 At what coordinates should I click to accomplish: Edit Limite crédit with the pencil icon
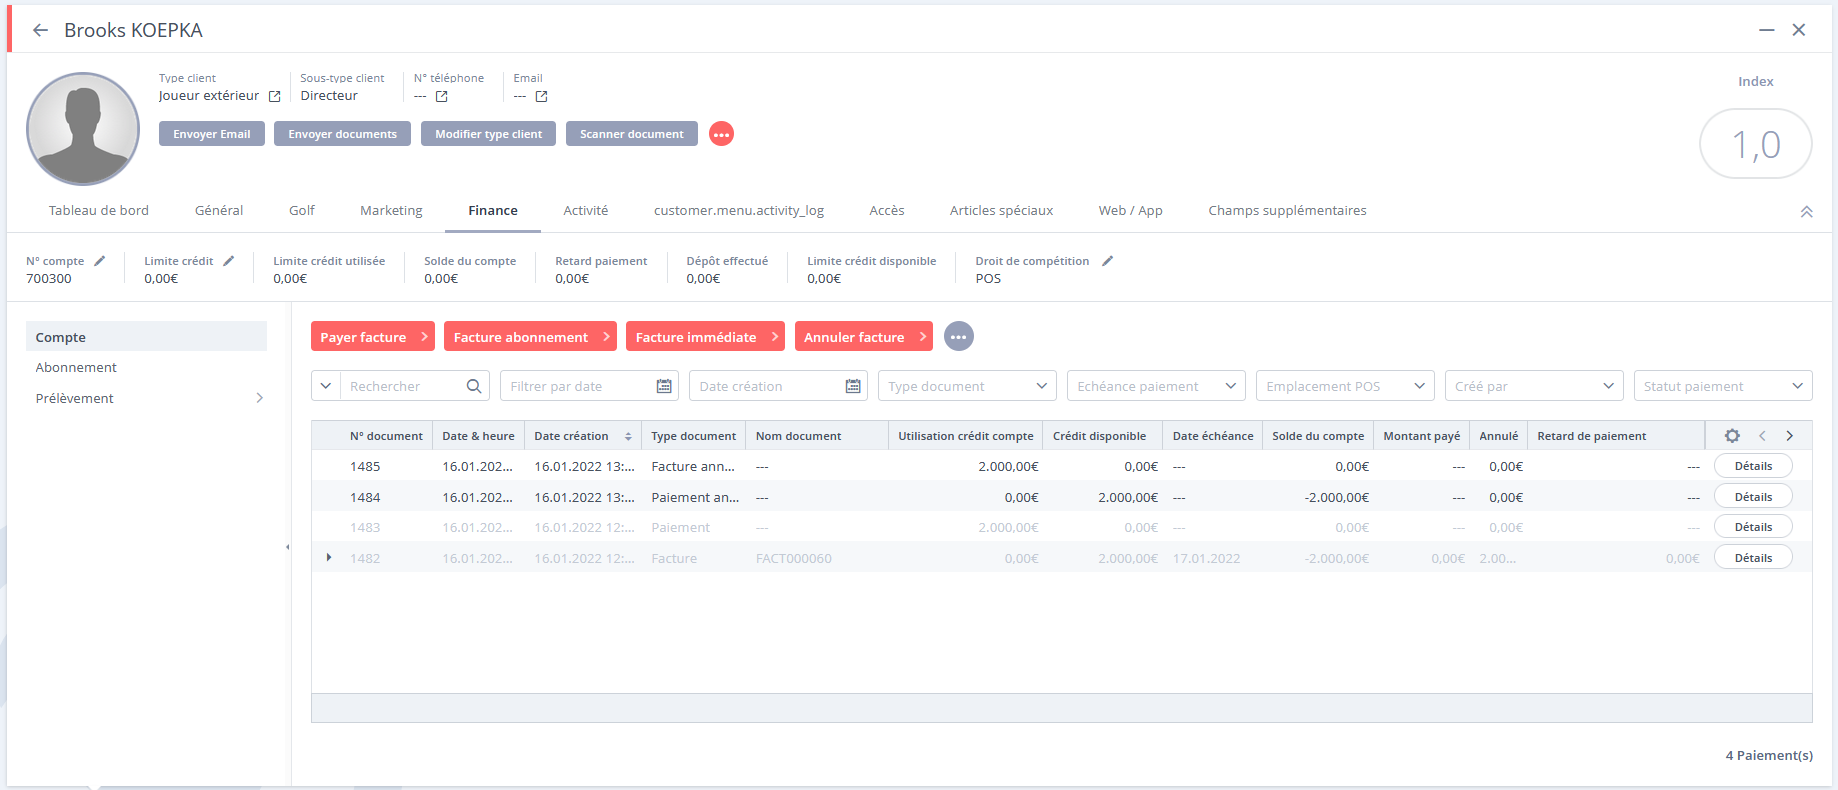pyautogui.click(x=228, y=261)
